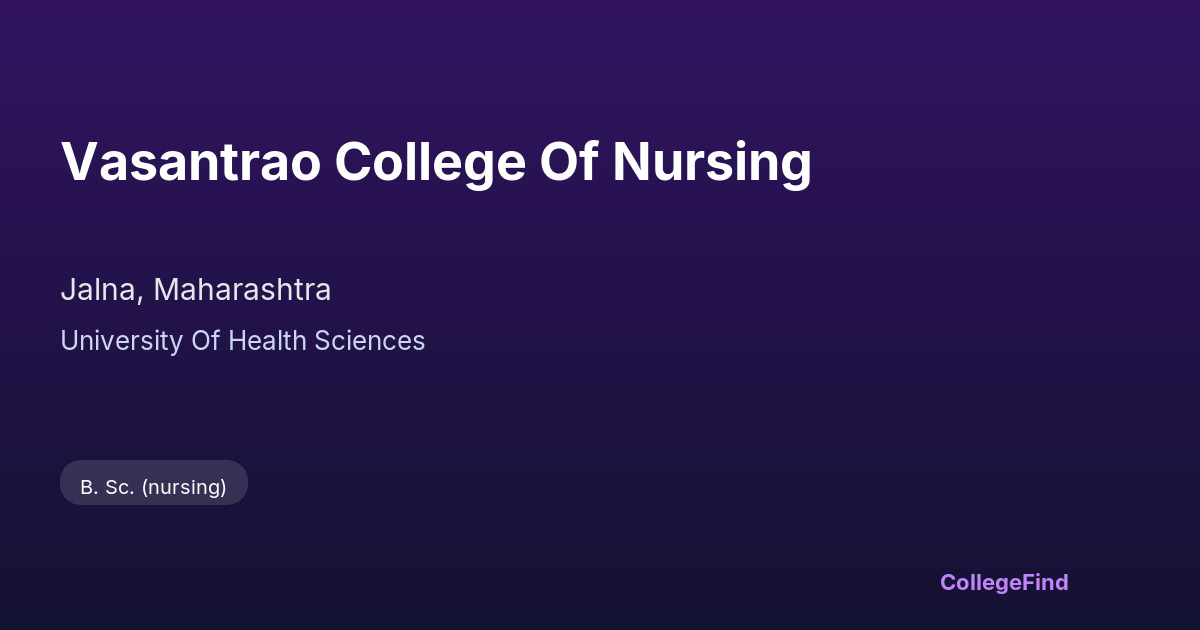Click the word Nursing in the heading
Viewport: 1200px width, 630px height.
tap(711, 162)
